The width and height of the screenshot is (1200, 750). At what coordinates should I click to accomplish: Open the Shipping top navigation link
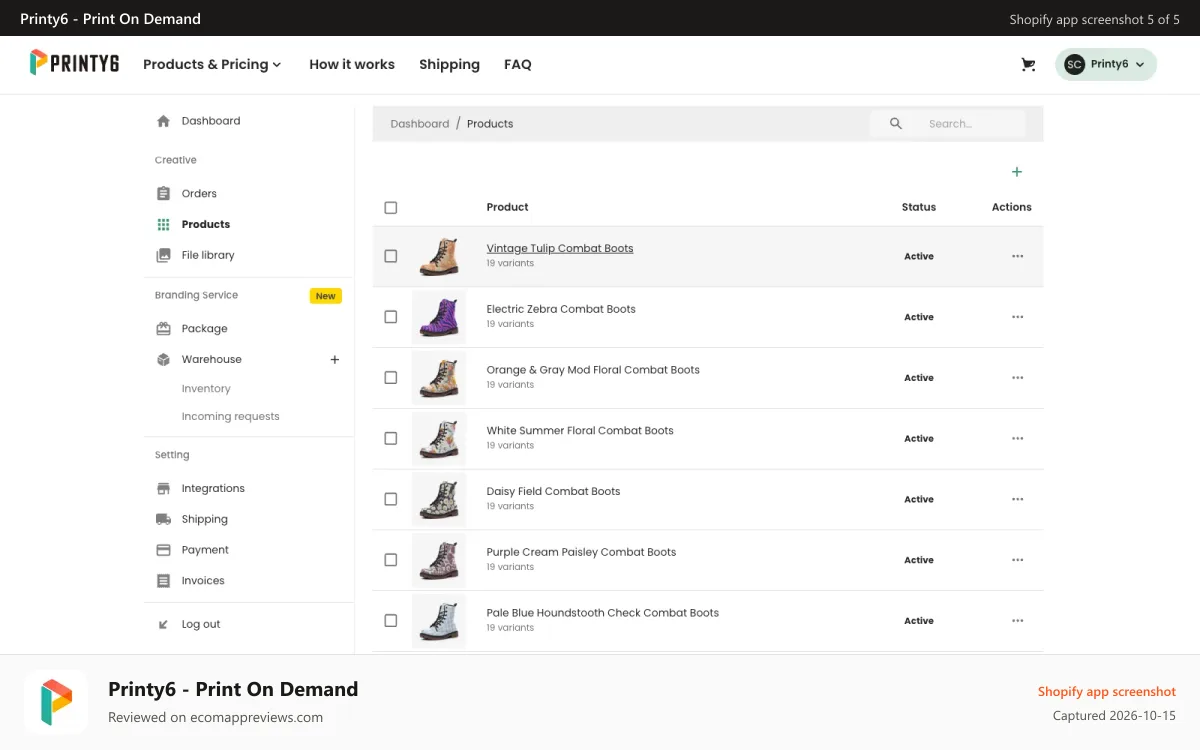click(x=449, y=64)
